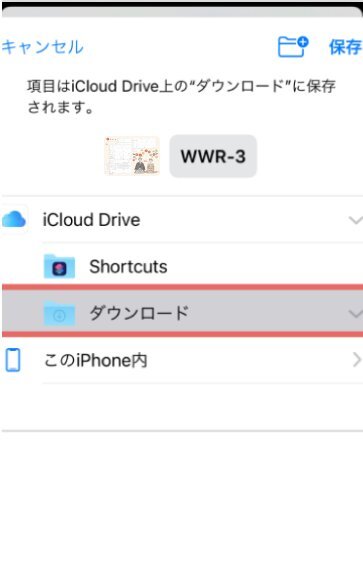Tap the empty area below このiPhone内
This screenshot has height=576, width=363.
(182, 407)
